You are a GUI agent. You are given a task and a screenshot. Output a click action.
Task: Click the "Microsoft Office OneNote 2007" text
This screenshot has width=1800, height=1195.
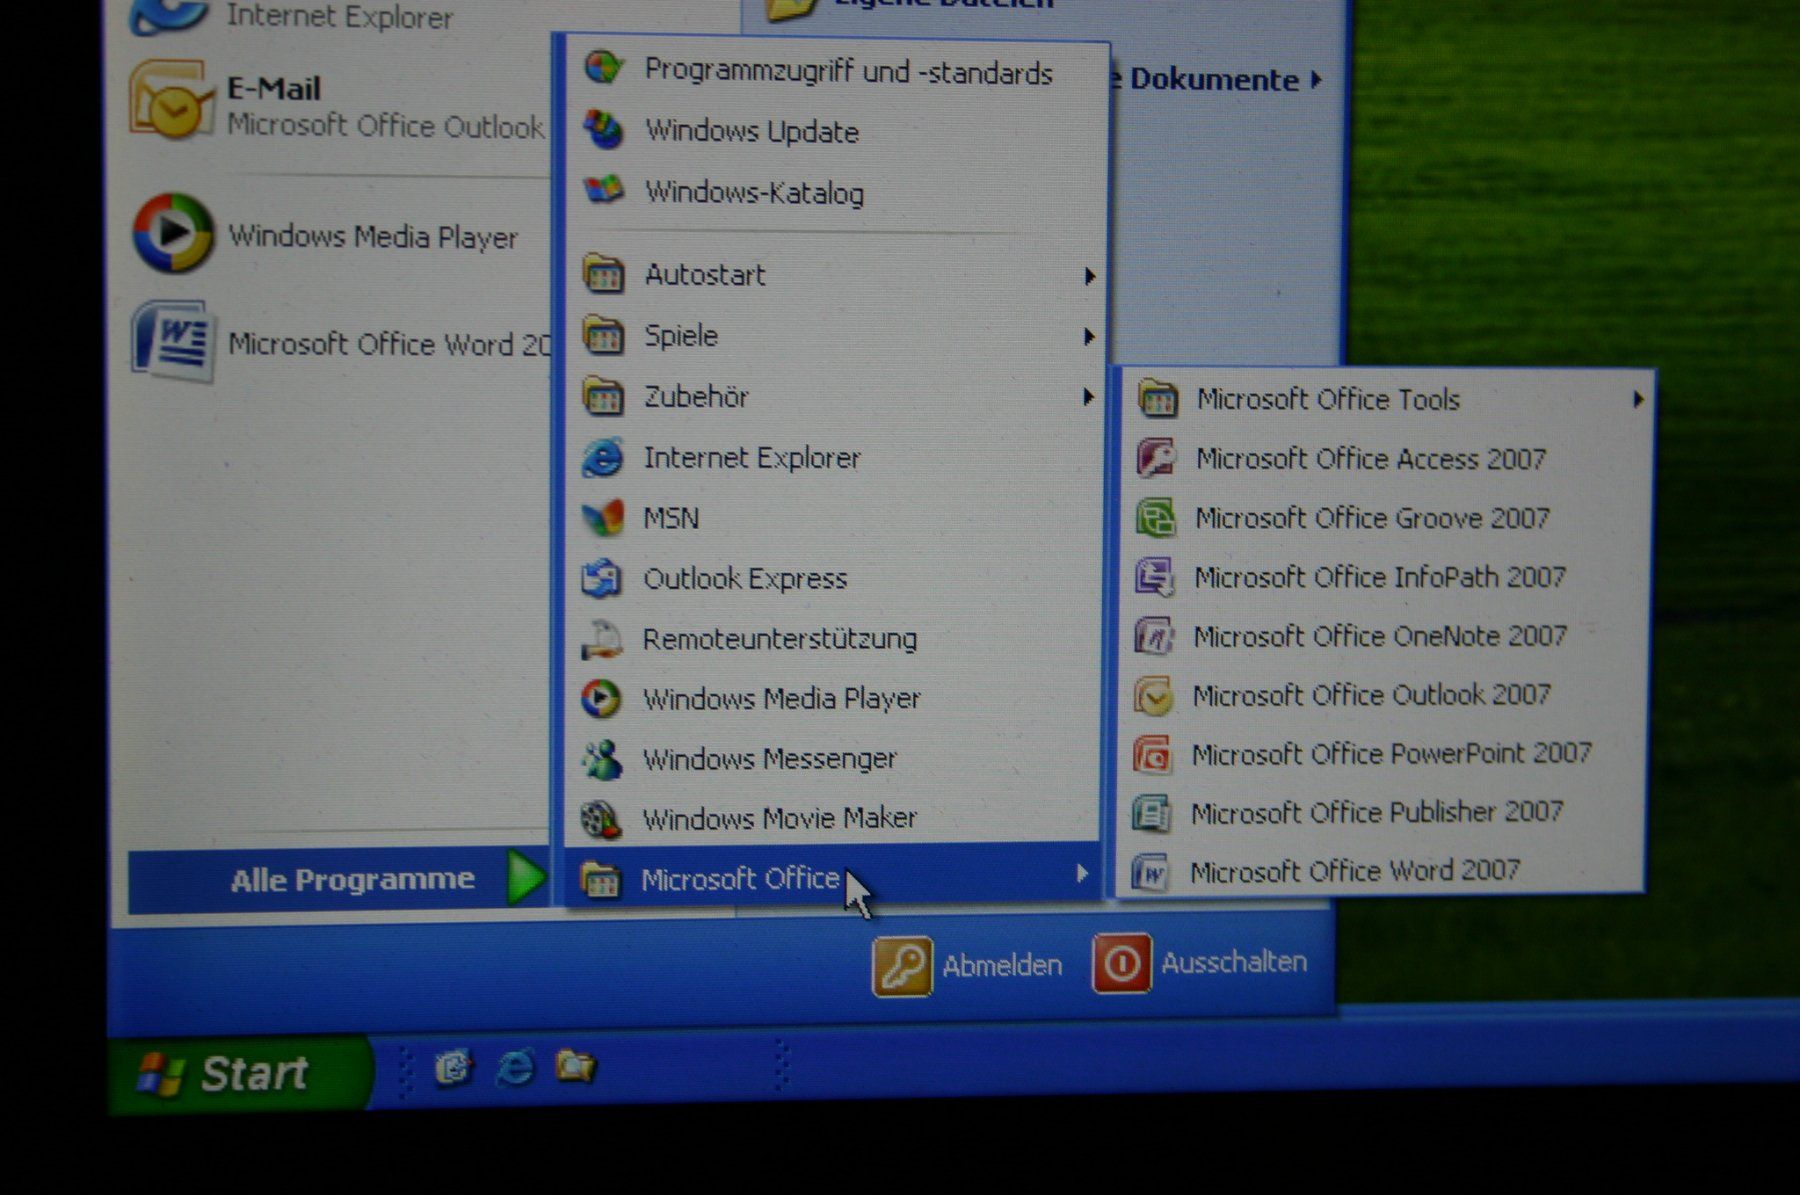pos(1380,636)
